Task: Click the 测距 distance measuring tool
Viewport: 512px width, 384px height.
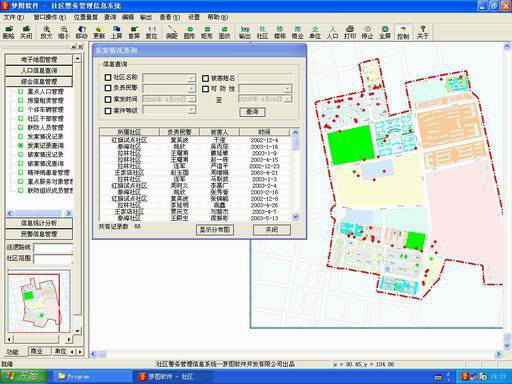Action: coord(172,32)
